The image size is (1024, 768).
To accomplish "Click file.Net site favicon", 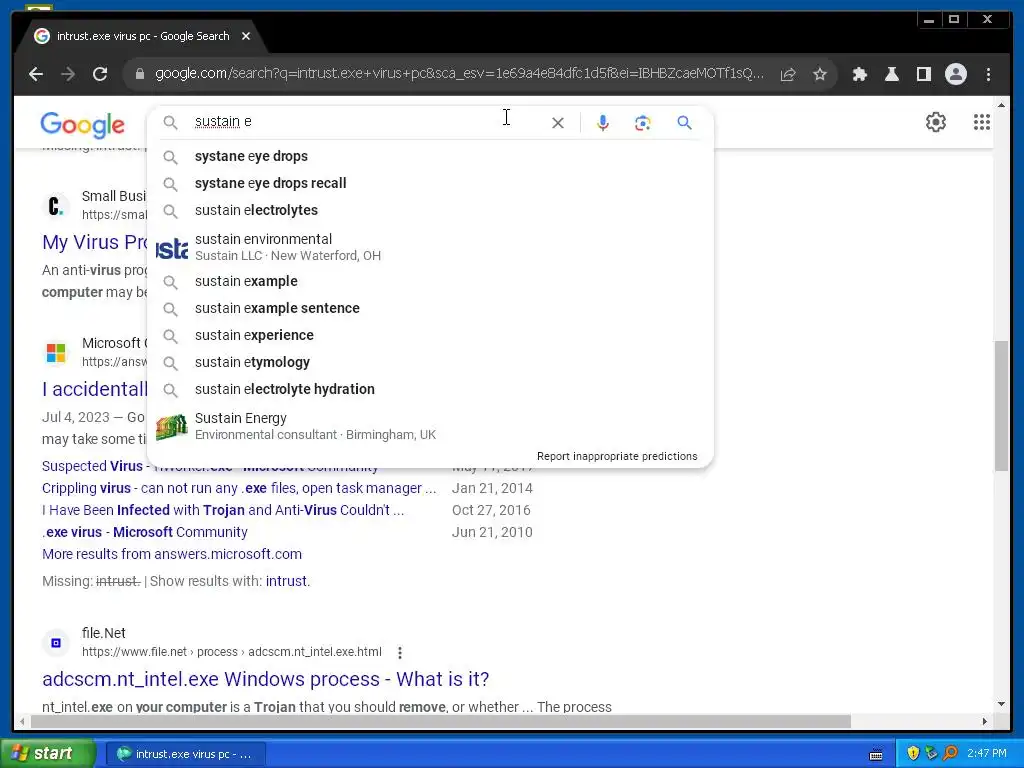I will [x=56, y=643].
